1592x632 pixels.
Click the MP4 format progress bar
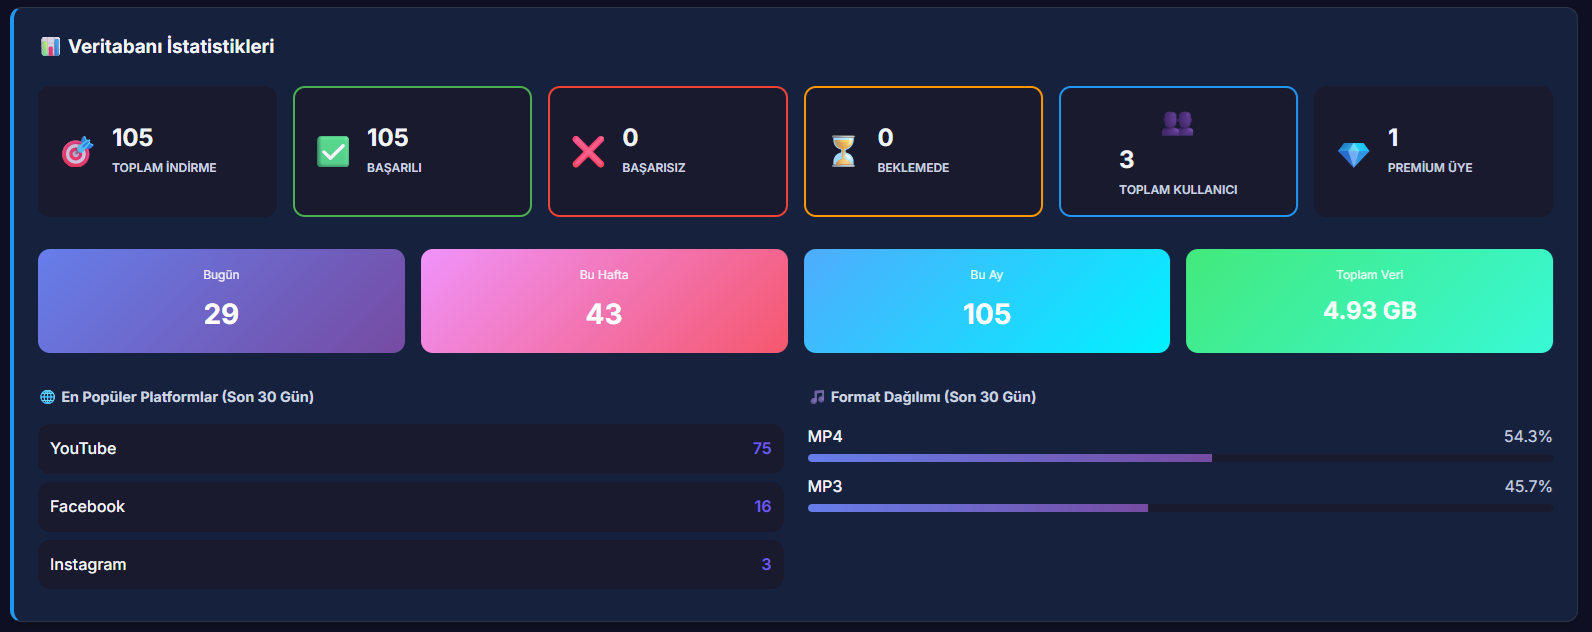(x=1180, y=458)
